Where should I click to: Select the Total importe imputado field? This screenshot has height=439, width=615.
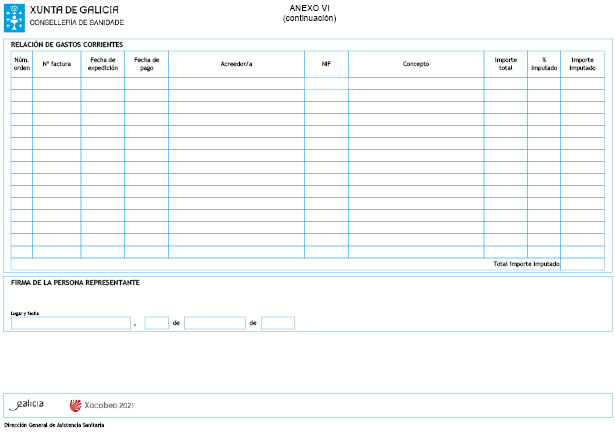582,265
